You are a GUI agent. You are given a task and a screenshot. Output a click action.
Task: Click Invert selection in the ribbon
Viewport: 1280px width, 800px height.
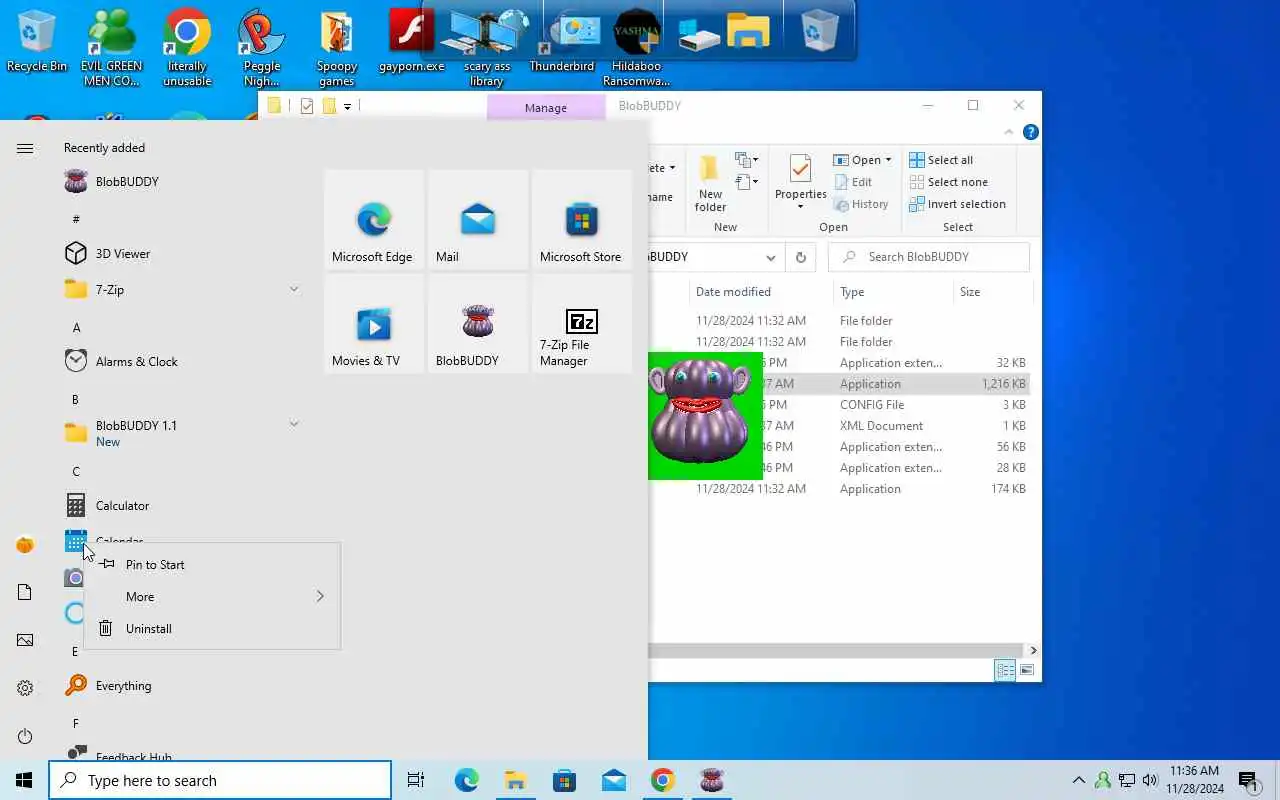tap(958, 204)
